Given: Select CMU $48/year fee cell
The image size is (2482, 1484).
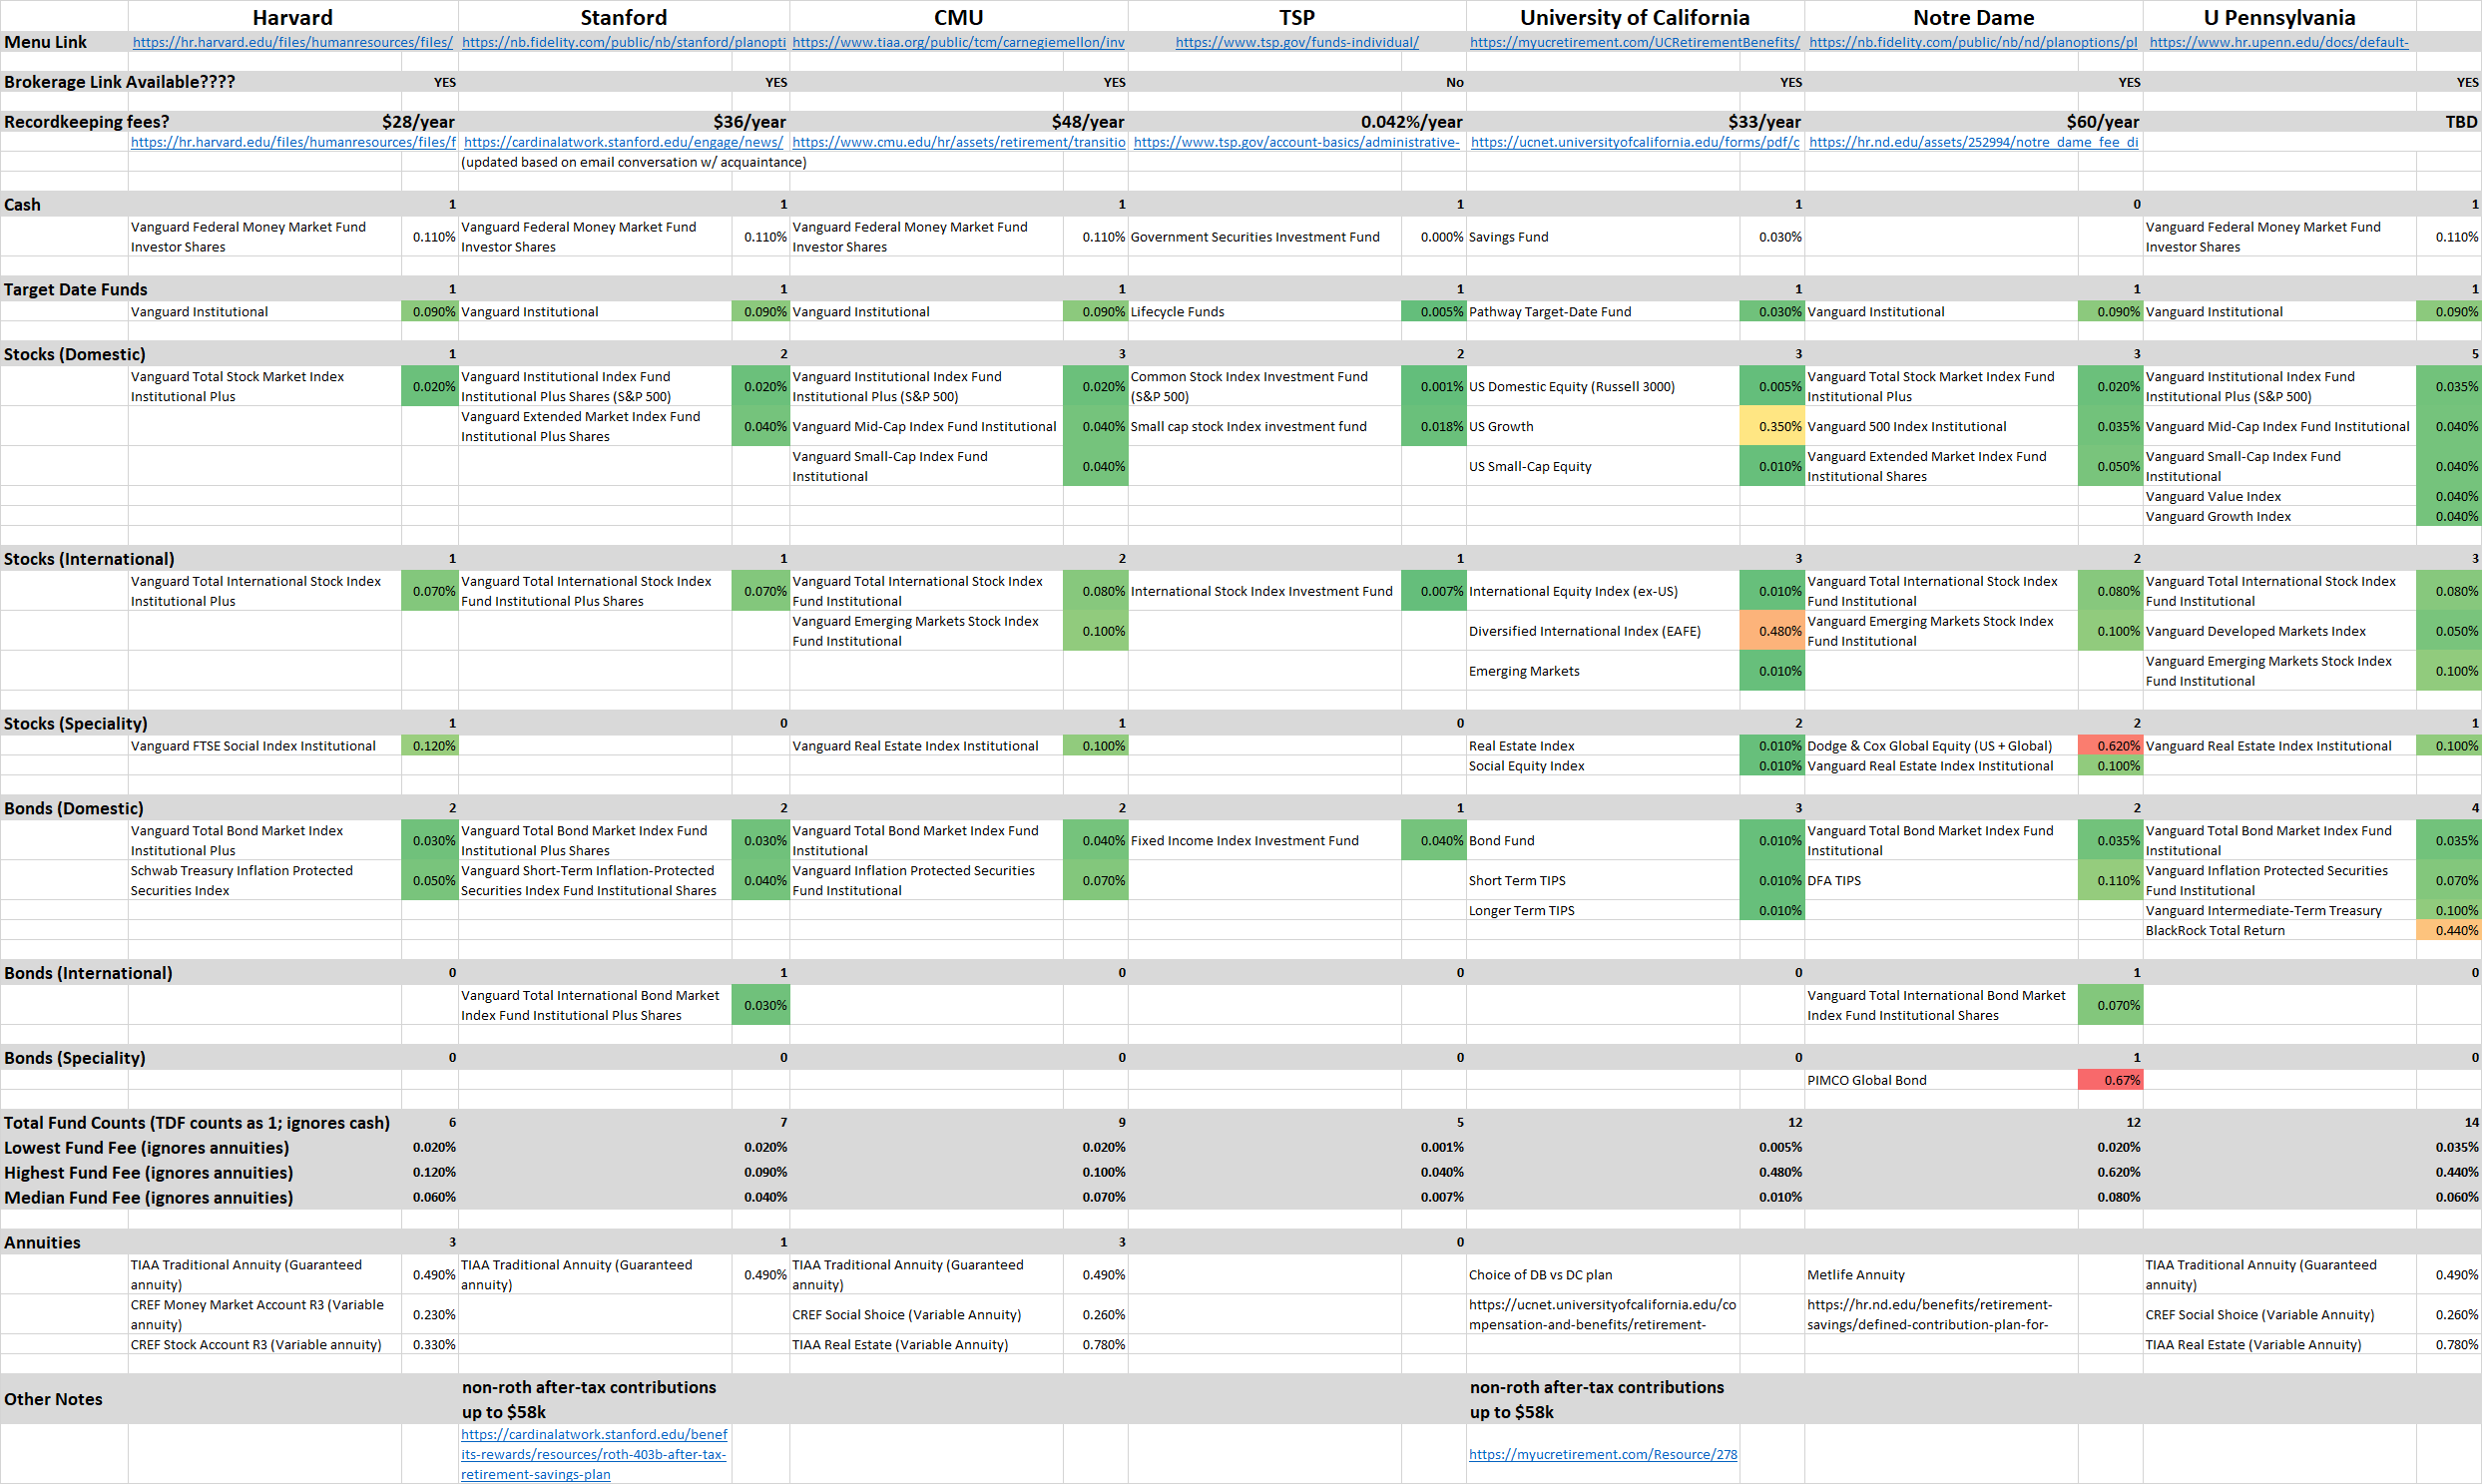Looking at the screenshot, I should point(1087,122).
